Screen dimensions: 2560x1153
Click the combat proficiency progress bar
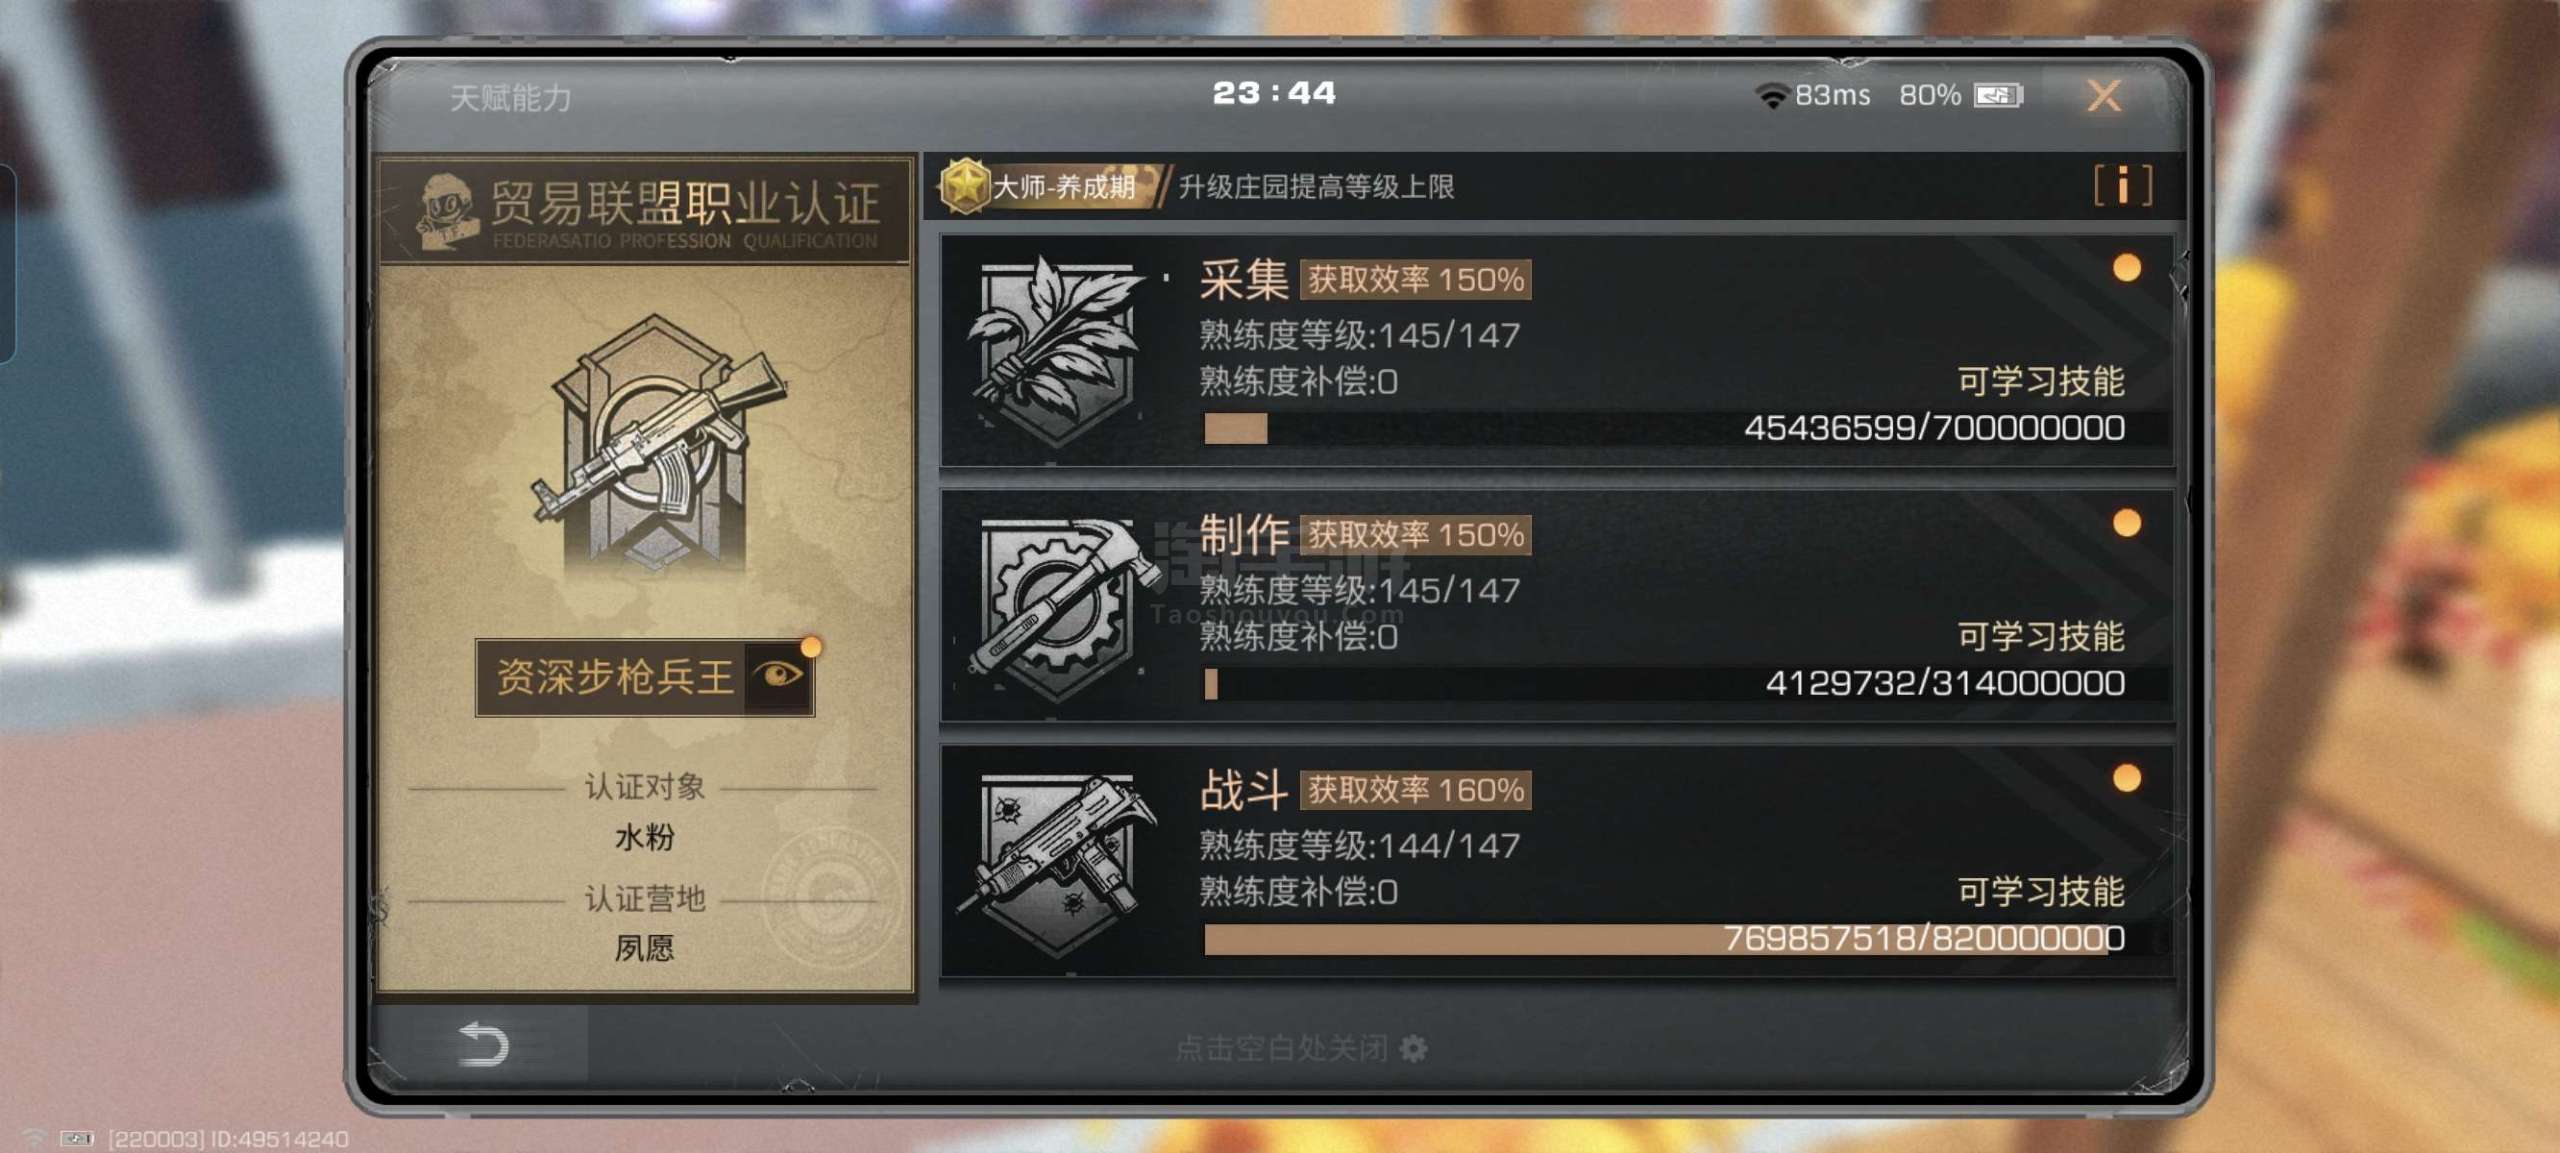click(1664, 939)
